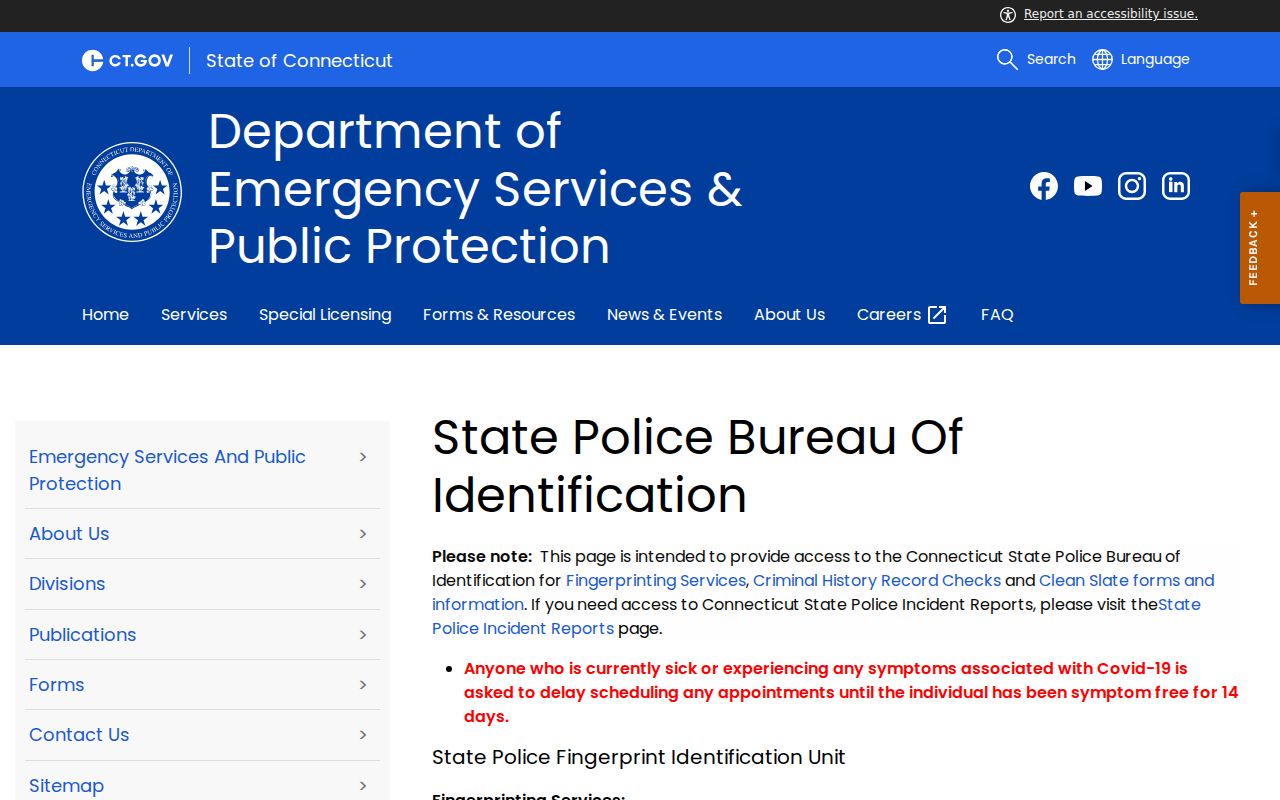Click Report an accessibility issue link
The height and width of the screenshot is (800, 1280).
tap(1110, 14)
